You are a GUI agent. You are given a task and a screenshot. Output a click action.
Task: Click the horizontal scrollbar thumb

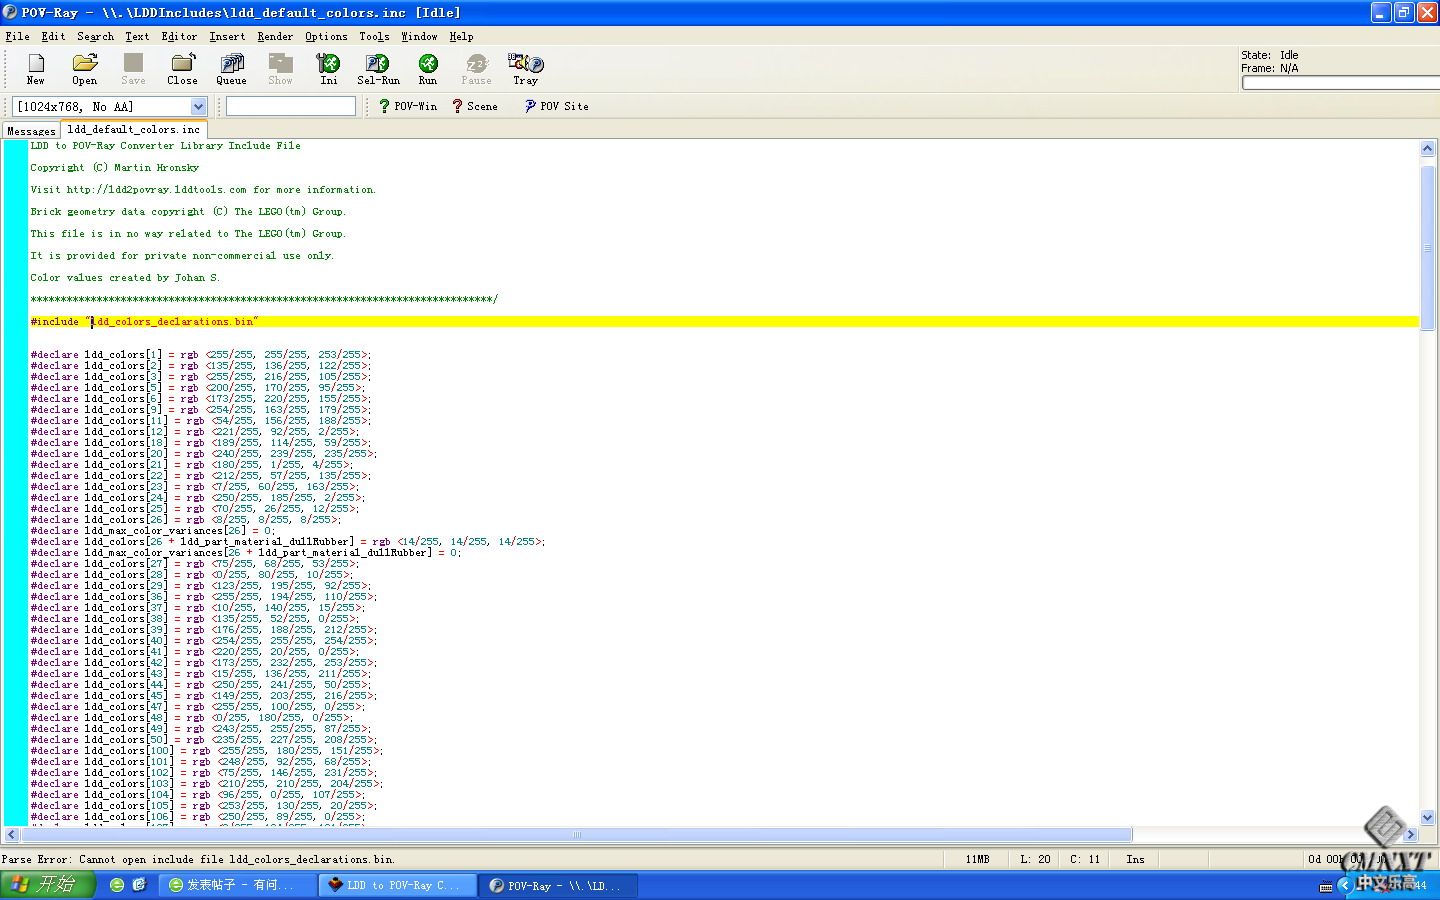point(576,834)
